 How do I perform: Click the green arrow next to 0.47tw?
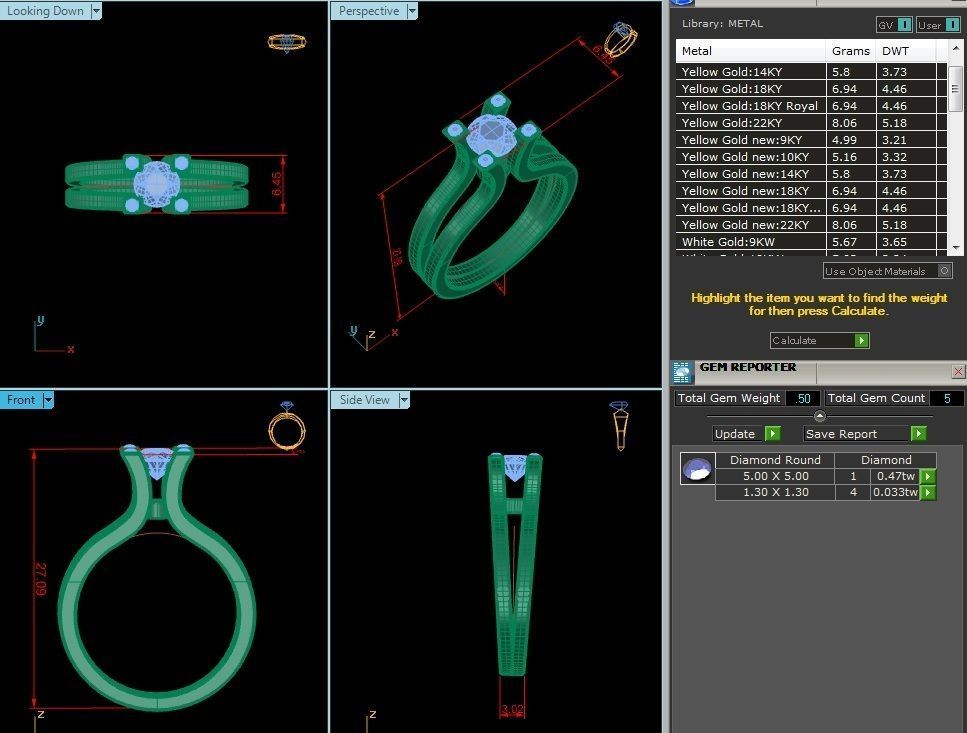pos(928,476)
